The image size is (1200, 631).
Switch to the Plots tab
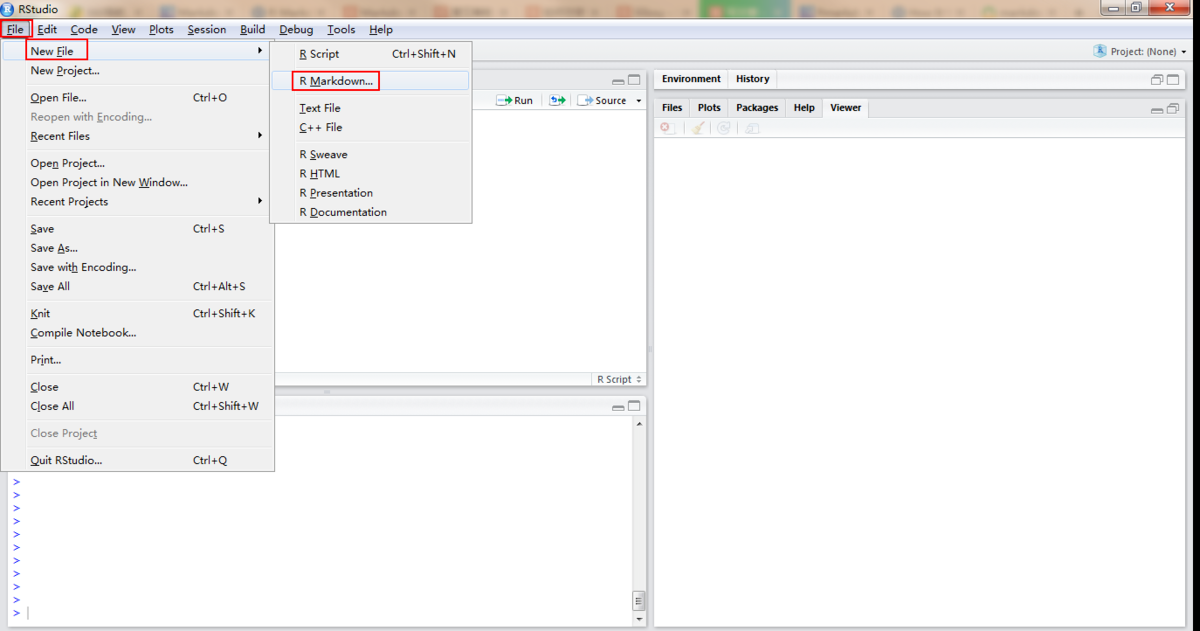[709, 108]
